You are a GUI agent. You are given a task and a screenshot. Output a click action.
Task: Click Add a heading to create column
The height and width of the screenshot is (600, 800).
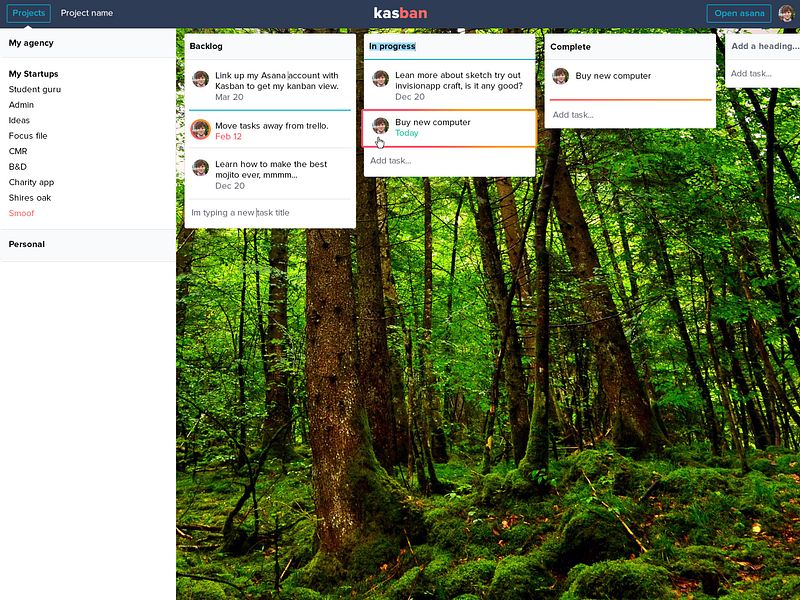point(764,46)
